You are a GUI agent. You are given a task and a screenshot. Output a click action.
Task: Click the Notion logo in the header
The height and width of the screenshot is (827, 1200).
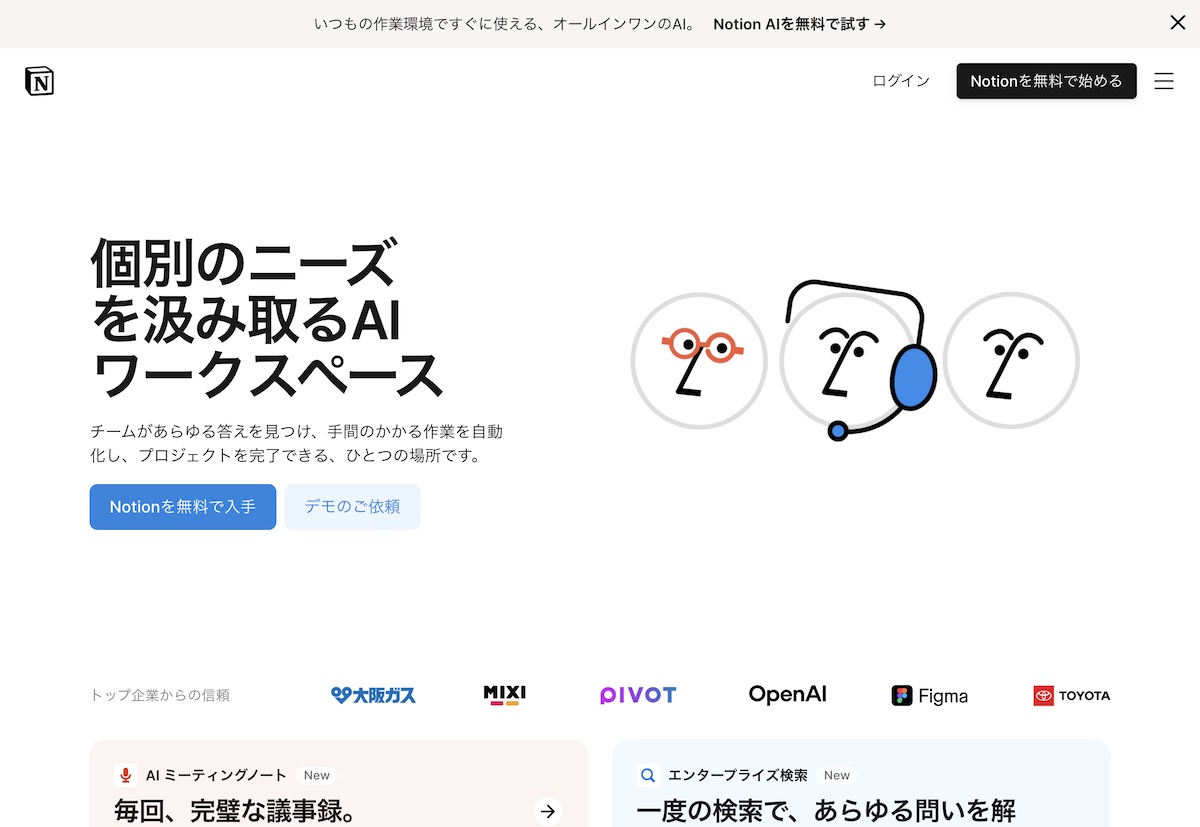[x=39, y=81]
